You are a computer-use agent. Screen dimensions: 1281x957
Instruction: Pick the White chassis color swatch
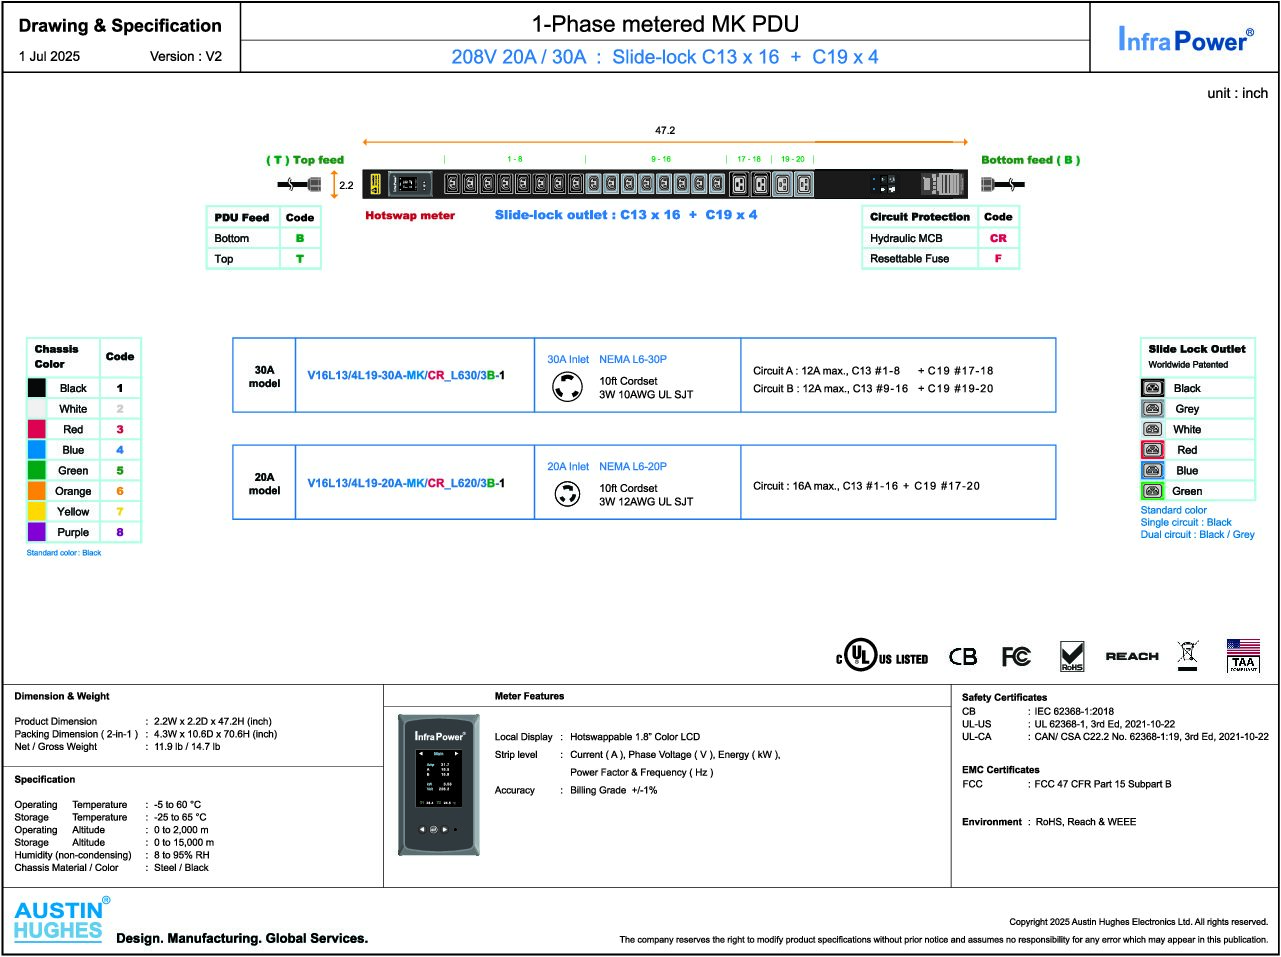point(37,409)
